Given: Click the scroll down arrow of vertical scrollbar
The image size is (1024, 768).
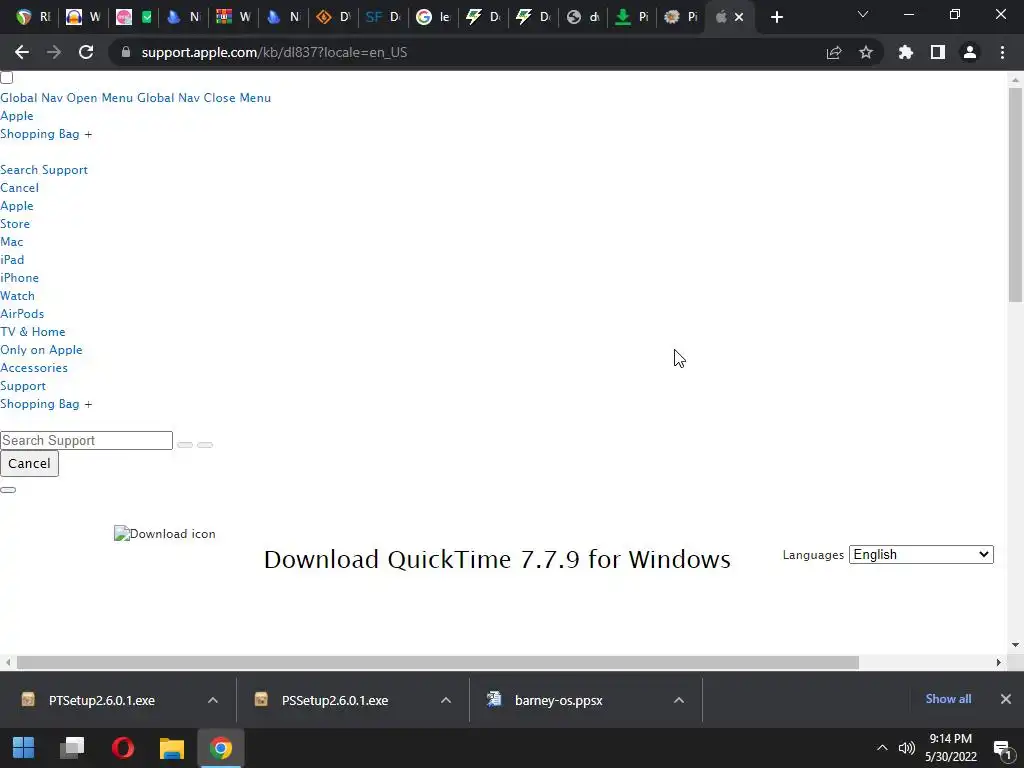Looking at the screenshot, I should [1015, 645].
